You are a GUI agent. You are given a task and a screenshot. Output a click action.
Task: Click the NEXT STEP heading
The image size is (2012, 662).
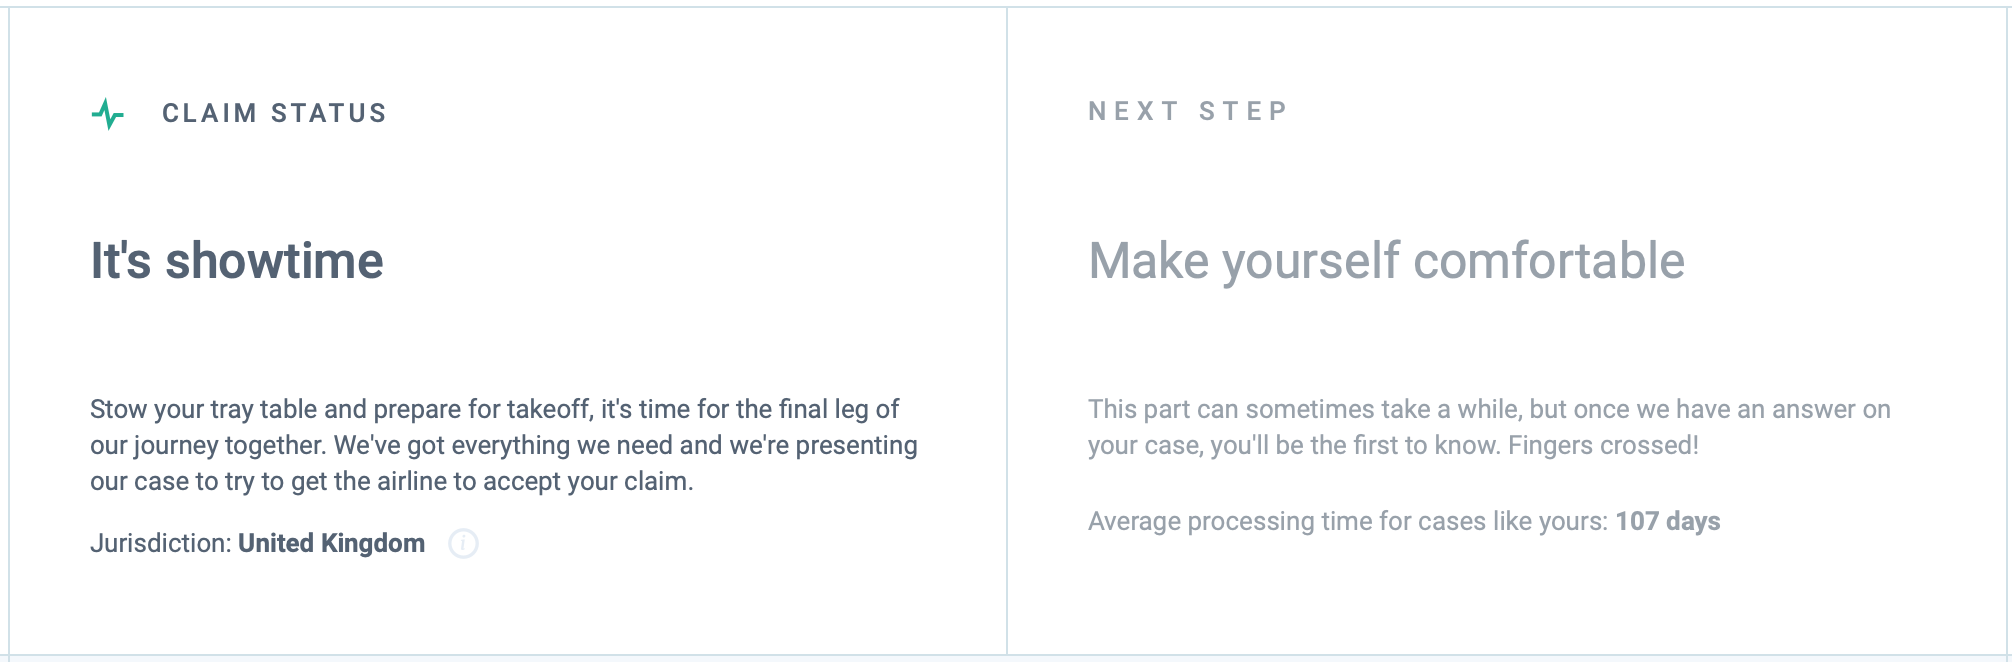tap(1188, 111)
